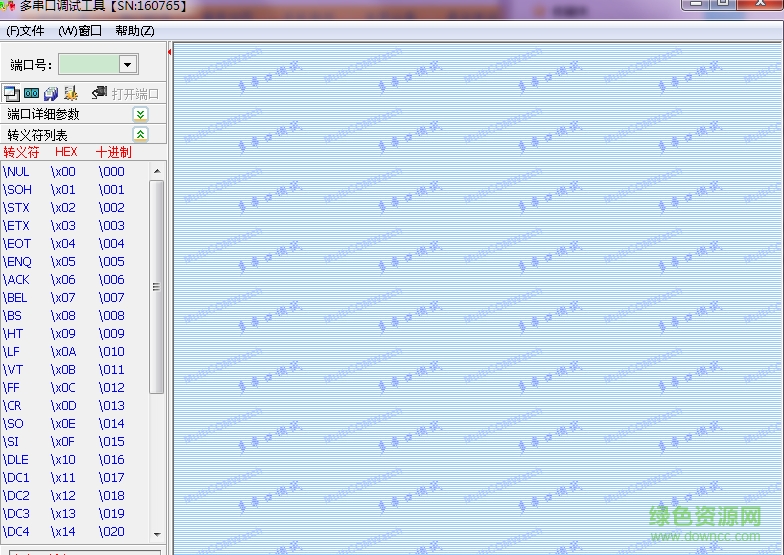784x555 pixels.
Task: Click the \x10 hex value
Action: [63, 460]
